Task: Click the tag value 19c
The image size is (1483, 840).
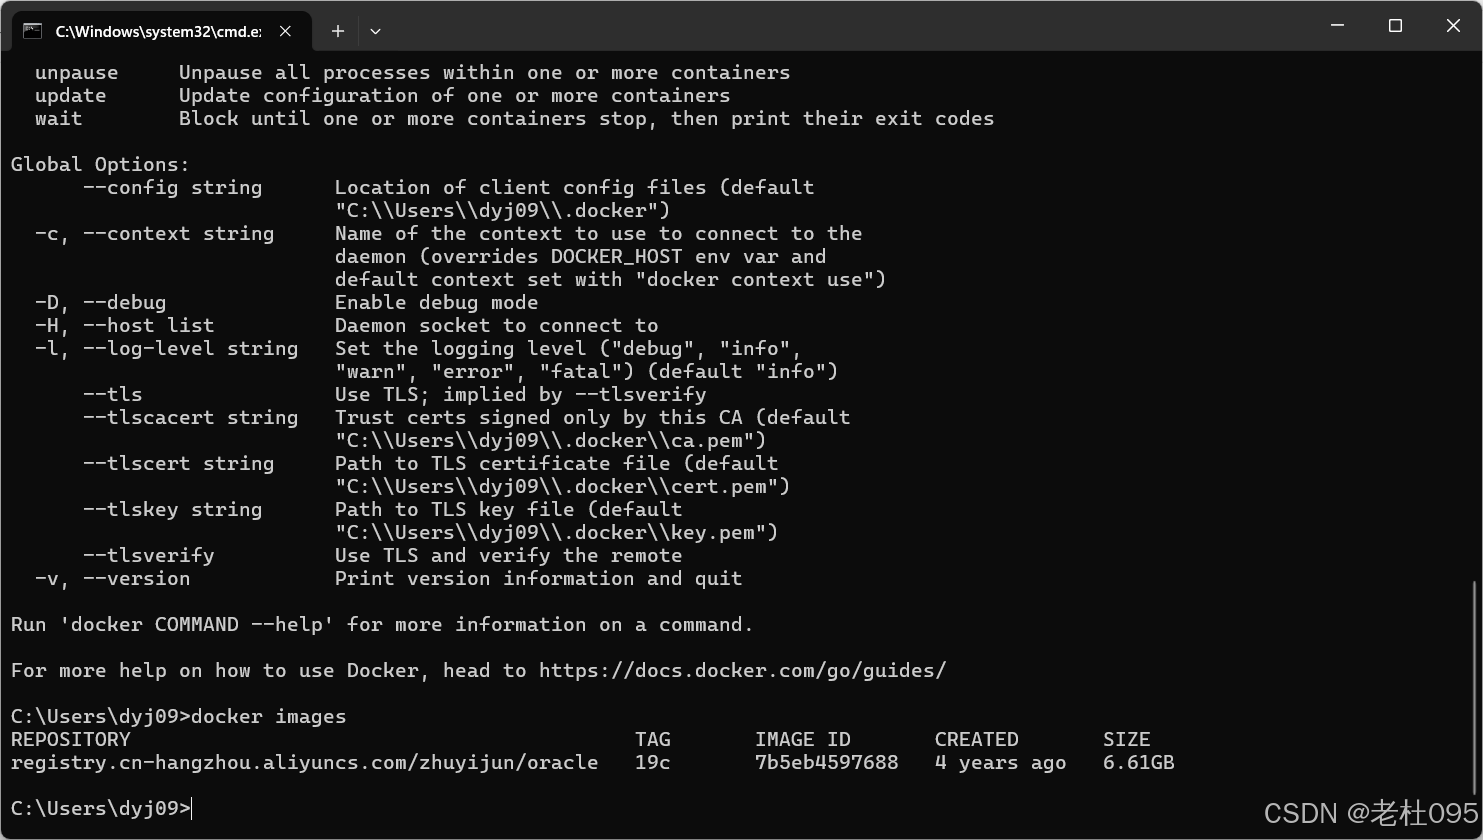Action: coord(653,762)
